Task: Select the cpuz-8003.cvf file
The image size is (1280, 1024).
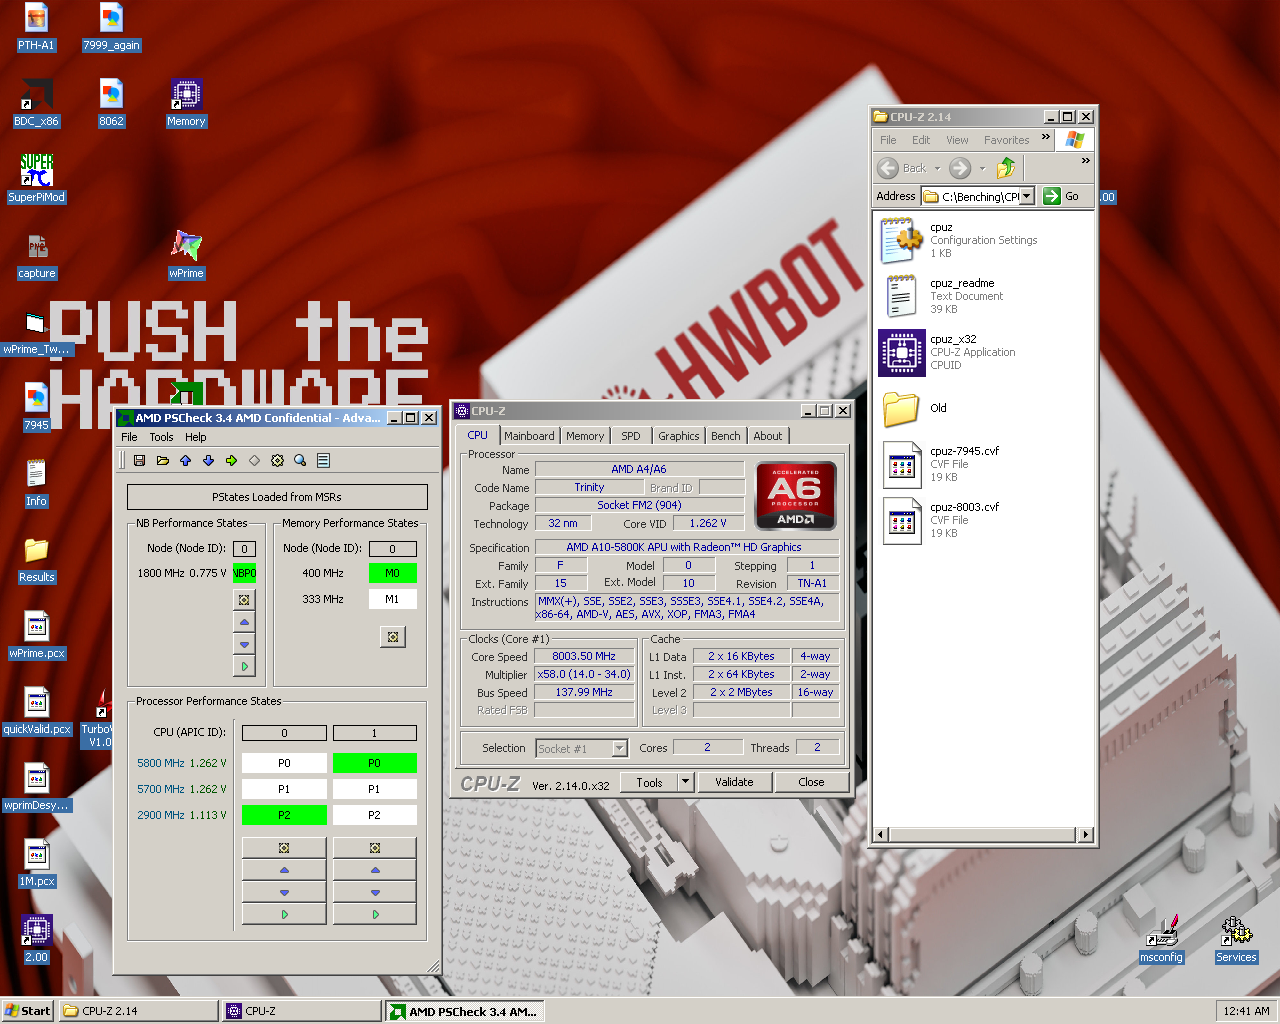Action: tap(902, 520)
